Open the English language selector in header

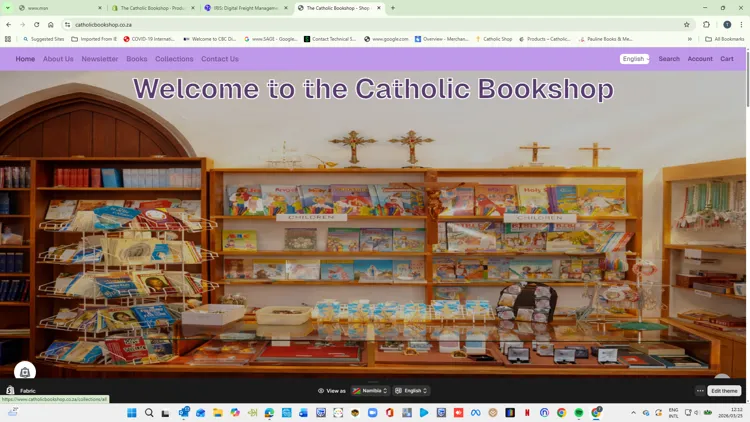(x=634, y=59)
